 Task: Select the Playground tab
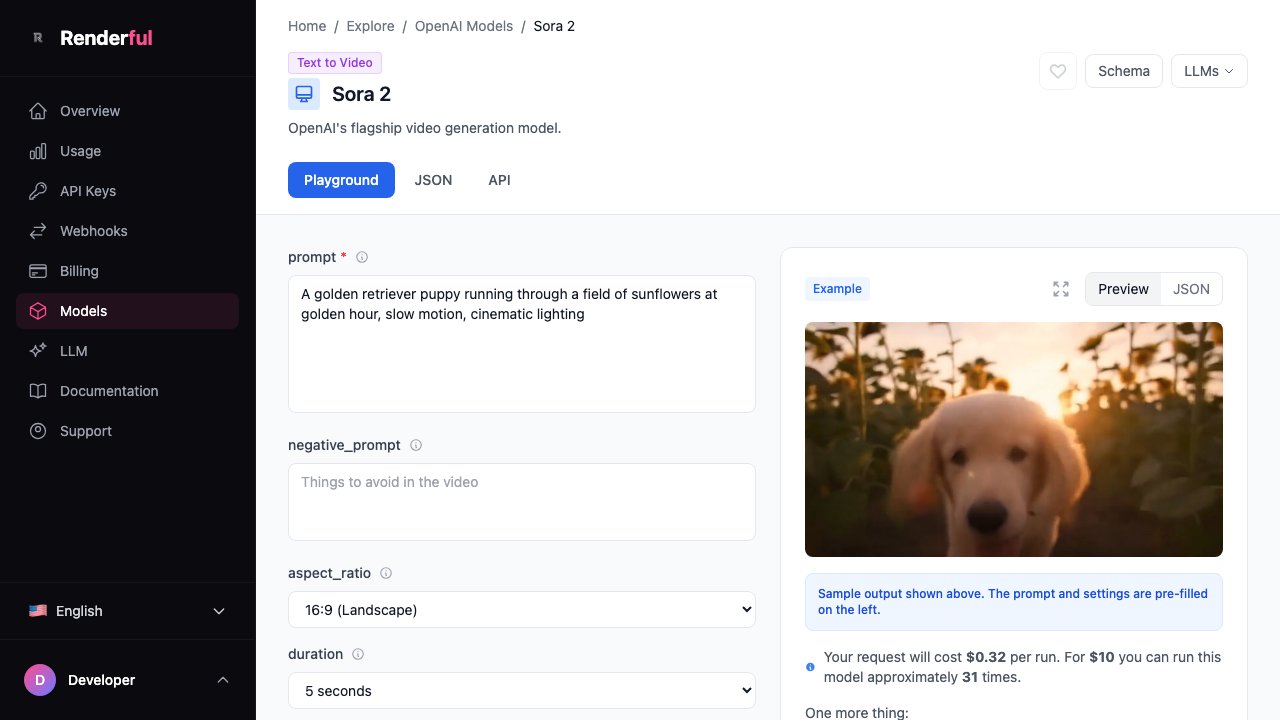(x=341, y=180)
